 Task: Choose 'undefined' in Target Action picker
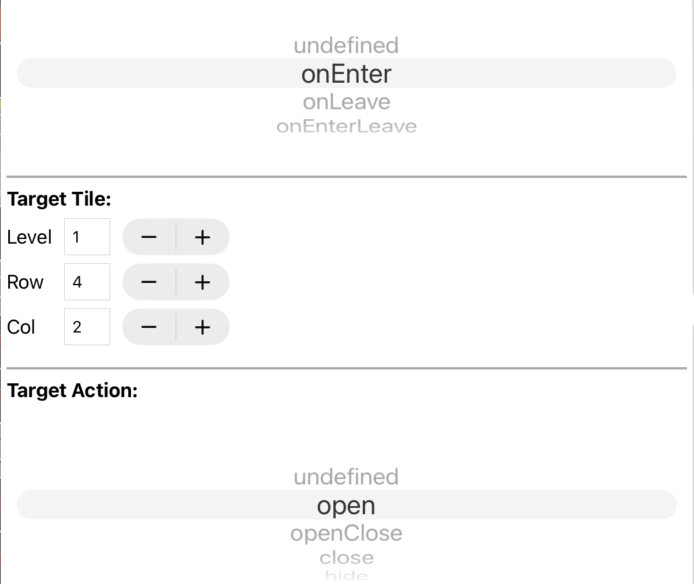pos(346,477)
